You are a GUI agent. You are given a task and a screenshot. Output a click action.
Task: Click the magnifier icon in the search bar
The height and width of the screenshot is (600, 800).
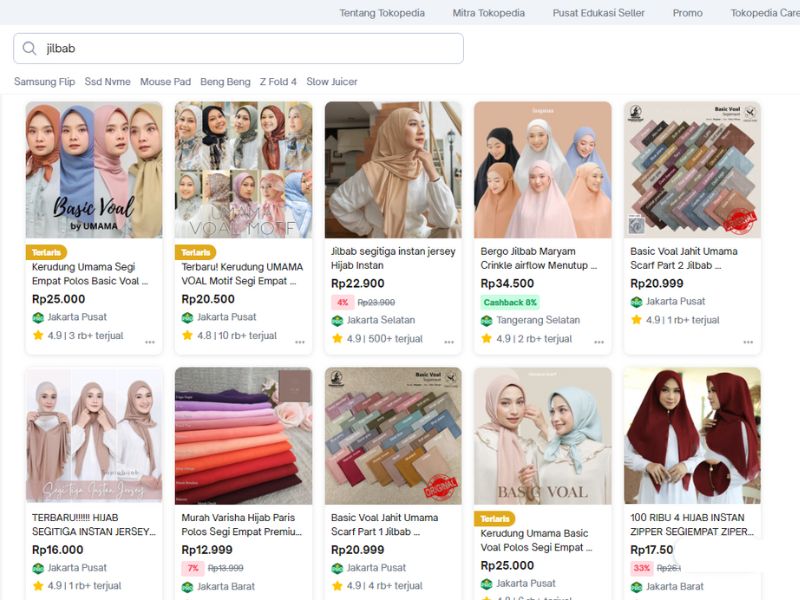click(27, 47)
